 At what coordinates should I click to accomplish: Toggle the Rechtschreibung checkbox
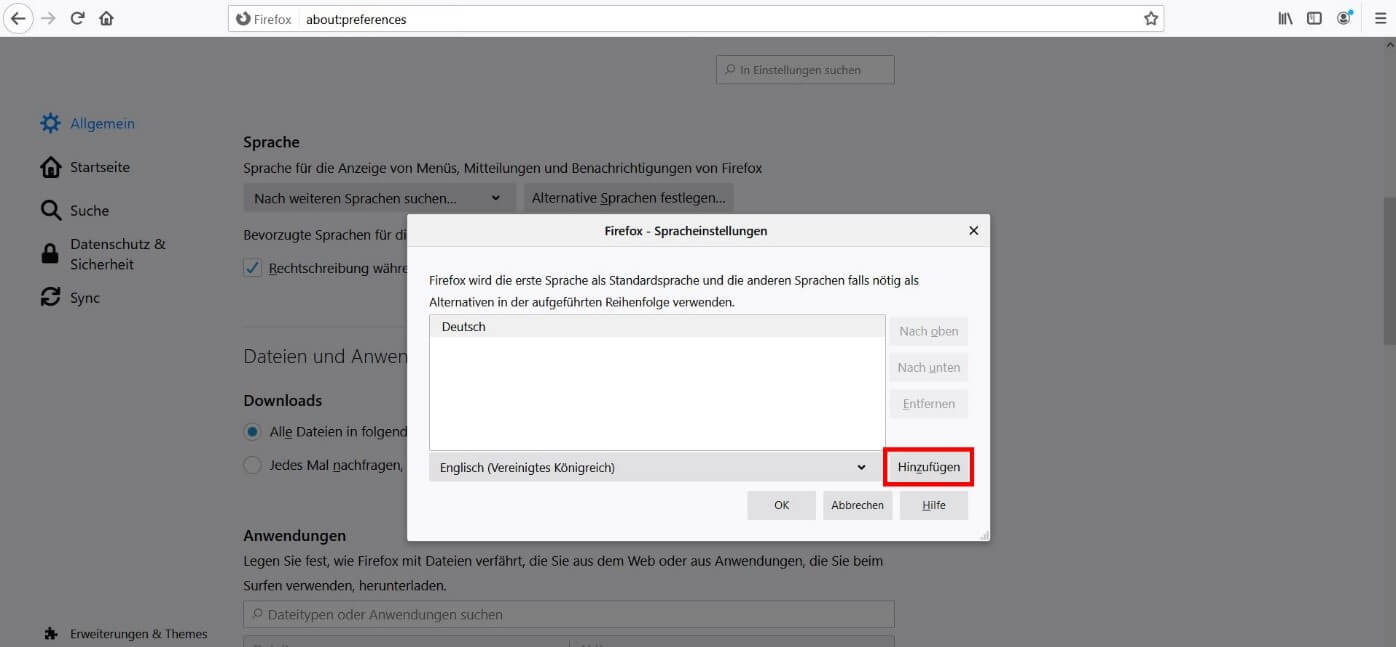coord(252,268)
